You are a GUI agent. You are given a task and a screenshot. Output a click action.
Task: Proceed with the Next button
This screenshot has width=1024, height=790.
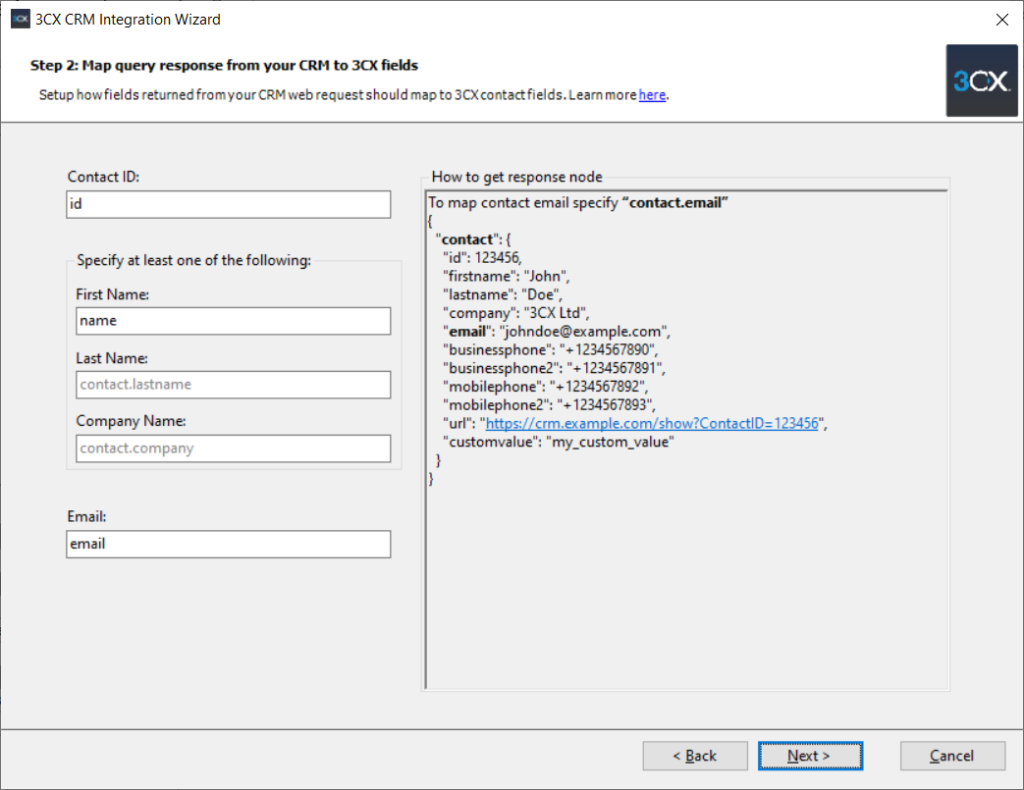pos(810,755)
